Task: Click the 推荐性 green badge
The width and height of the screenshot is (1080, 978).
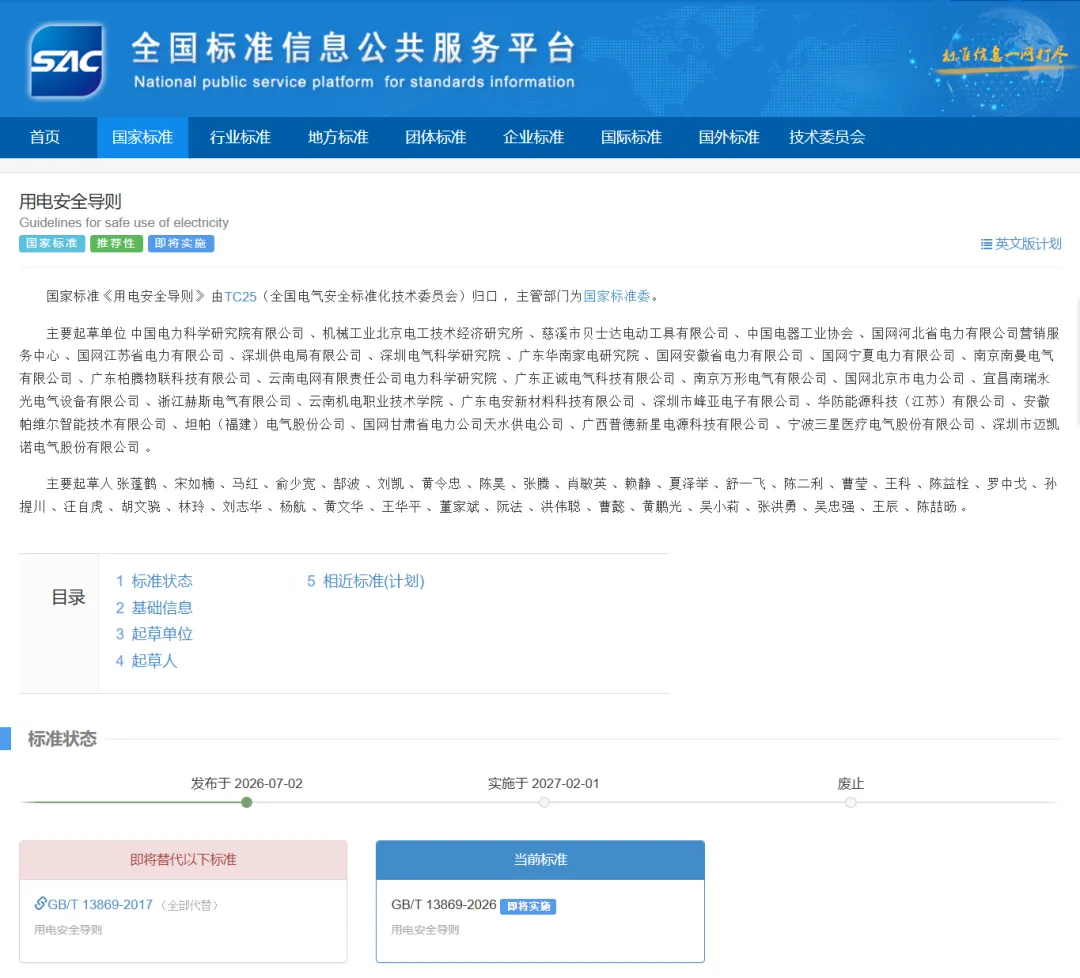Action: pyautogui.click(x=116, y=243)
